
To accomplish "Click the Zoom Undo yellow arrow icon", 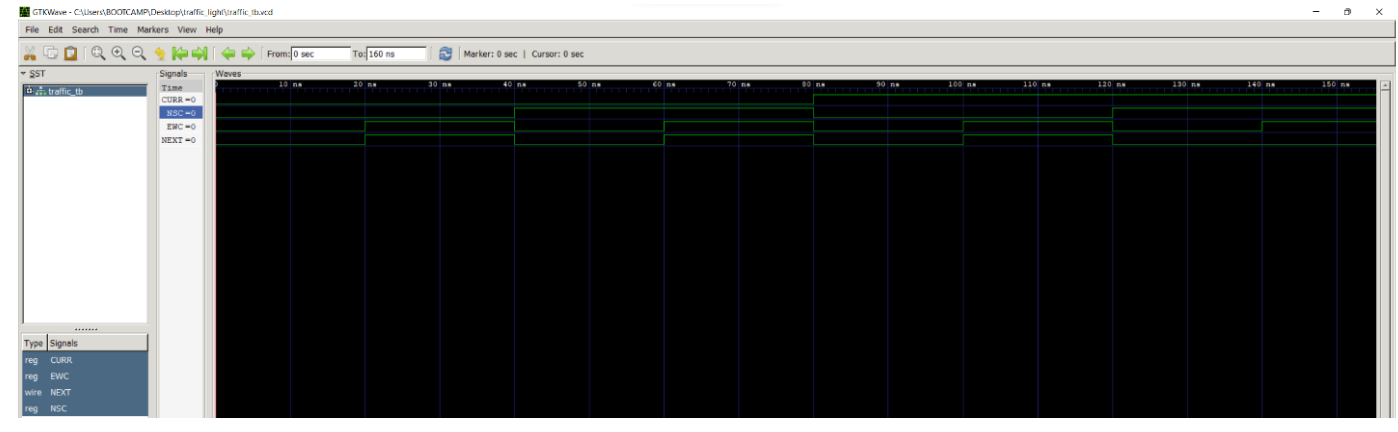I will click(x=159, y=54).
